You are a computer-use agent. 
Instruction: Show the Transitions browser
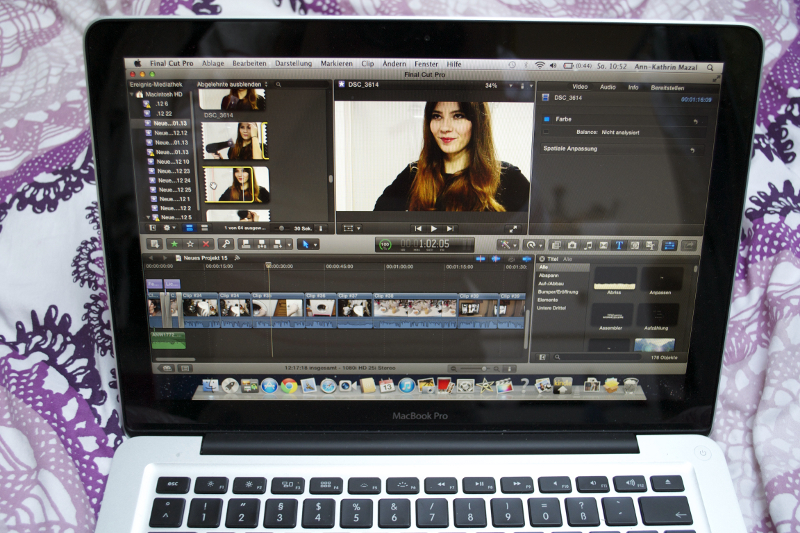pos(604,245)
